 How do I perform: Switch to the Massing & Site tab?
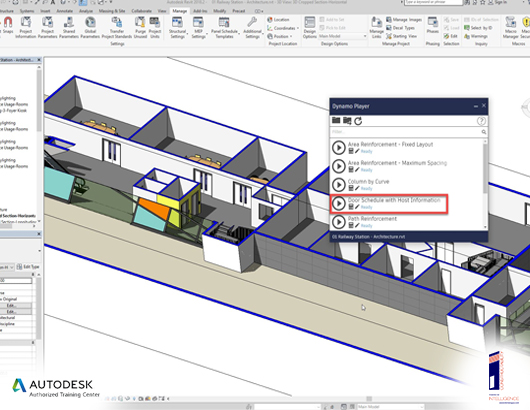click(x=112, y=11)
